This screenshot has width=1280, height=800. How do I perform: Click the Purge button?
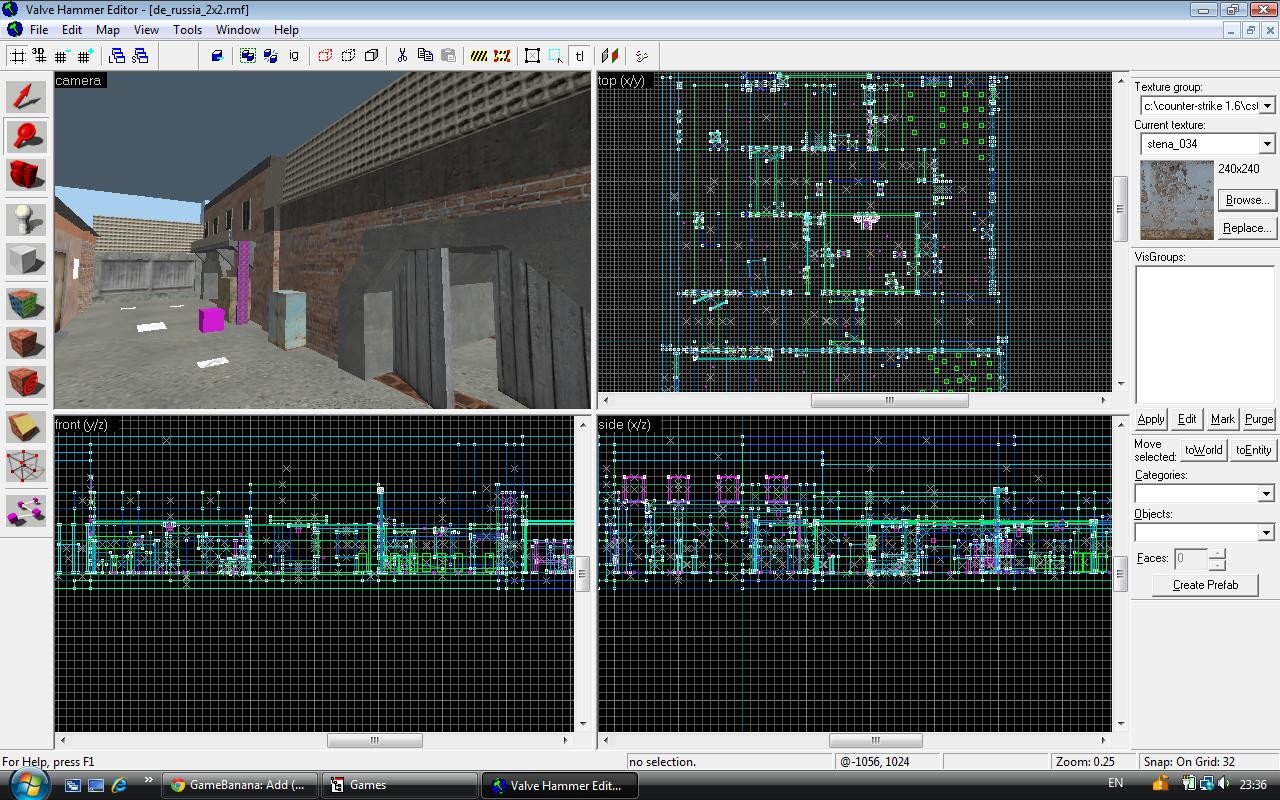pos(1259,419)
